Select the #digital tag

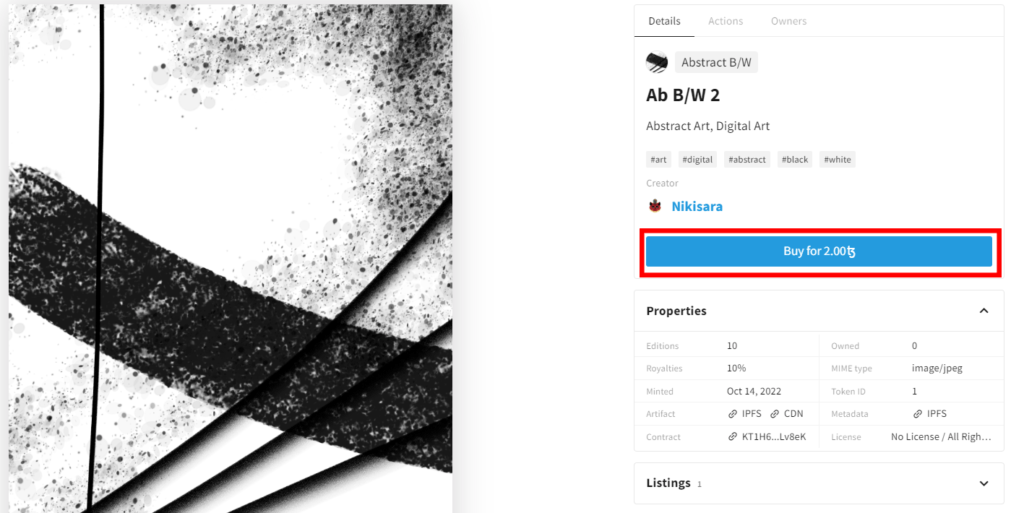pos(697,159)
